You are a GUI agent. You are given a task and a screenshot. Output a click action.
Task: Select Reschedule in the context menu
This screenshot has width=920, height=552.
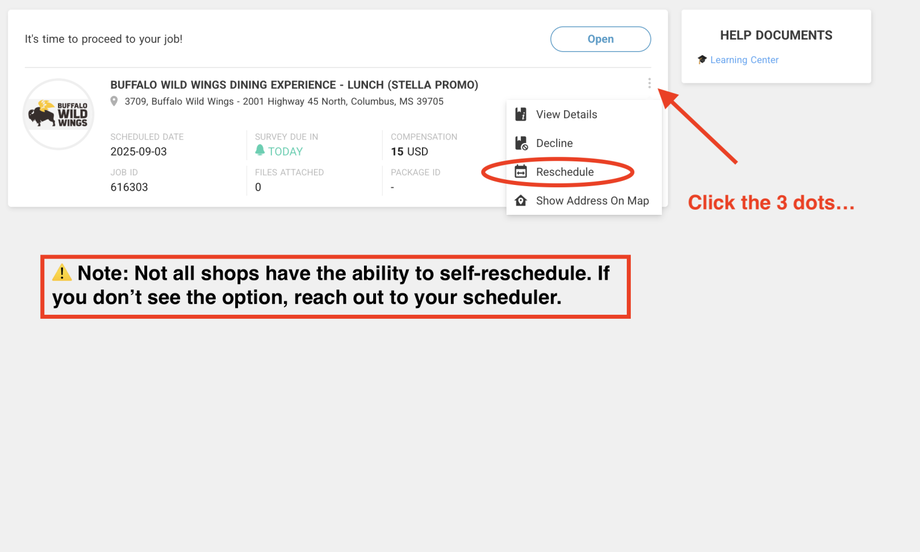click(x=584, y=172)
